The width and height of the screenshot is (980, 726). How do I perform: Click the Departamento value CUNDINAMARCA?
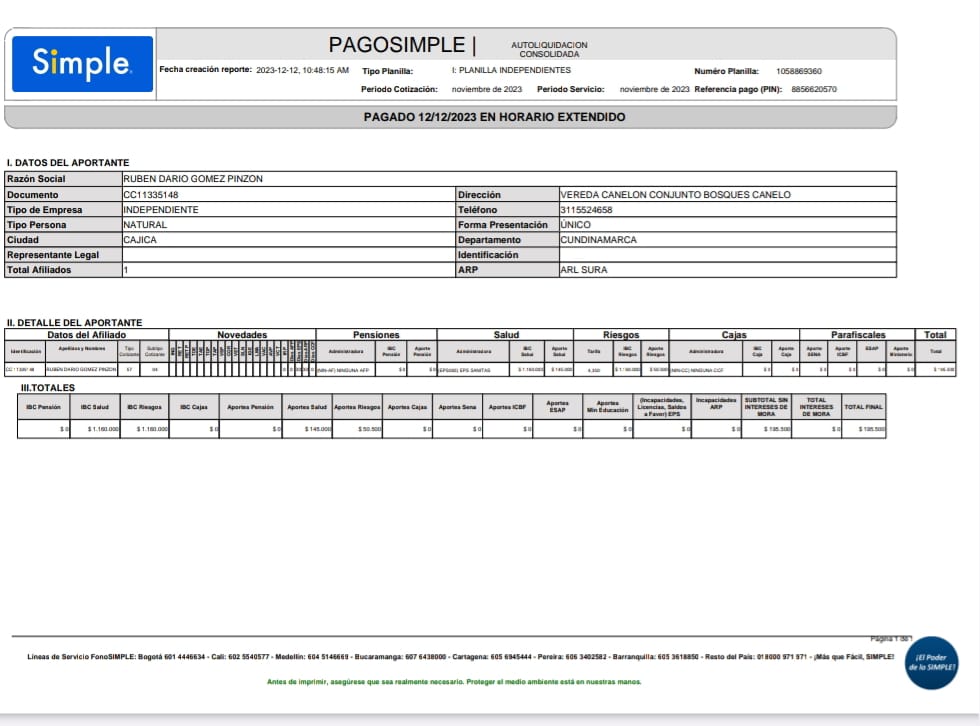pos(598,240)
